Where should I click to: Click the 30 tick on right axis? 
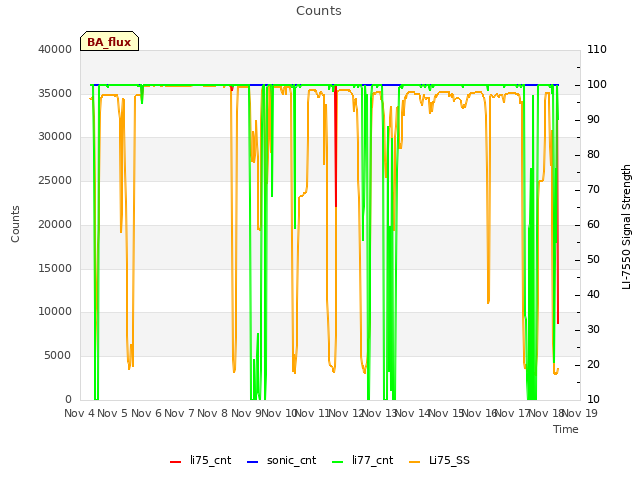click(x=593, y=330)
